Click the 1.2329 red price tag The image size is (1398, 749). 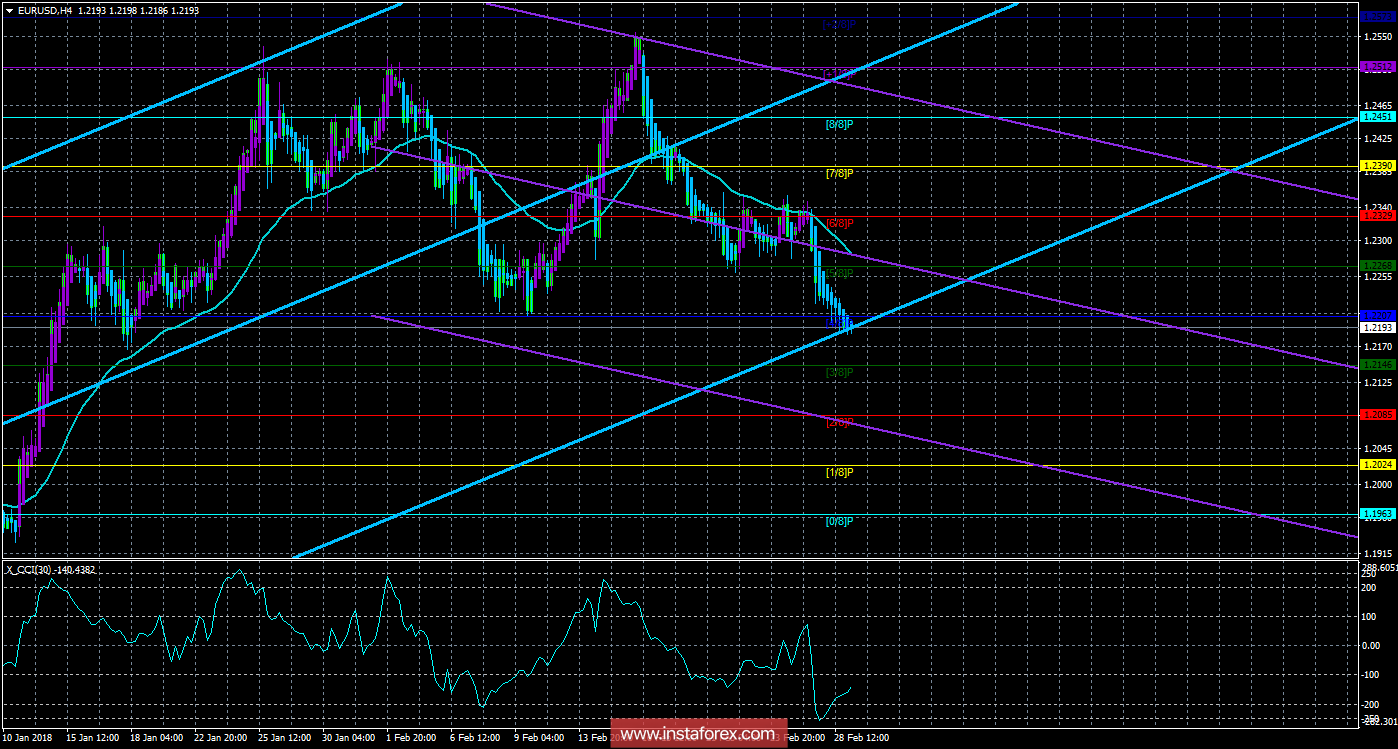tap(1377, 215)
